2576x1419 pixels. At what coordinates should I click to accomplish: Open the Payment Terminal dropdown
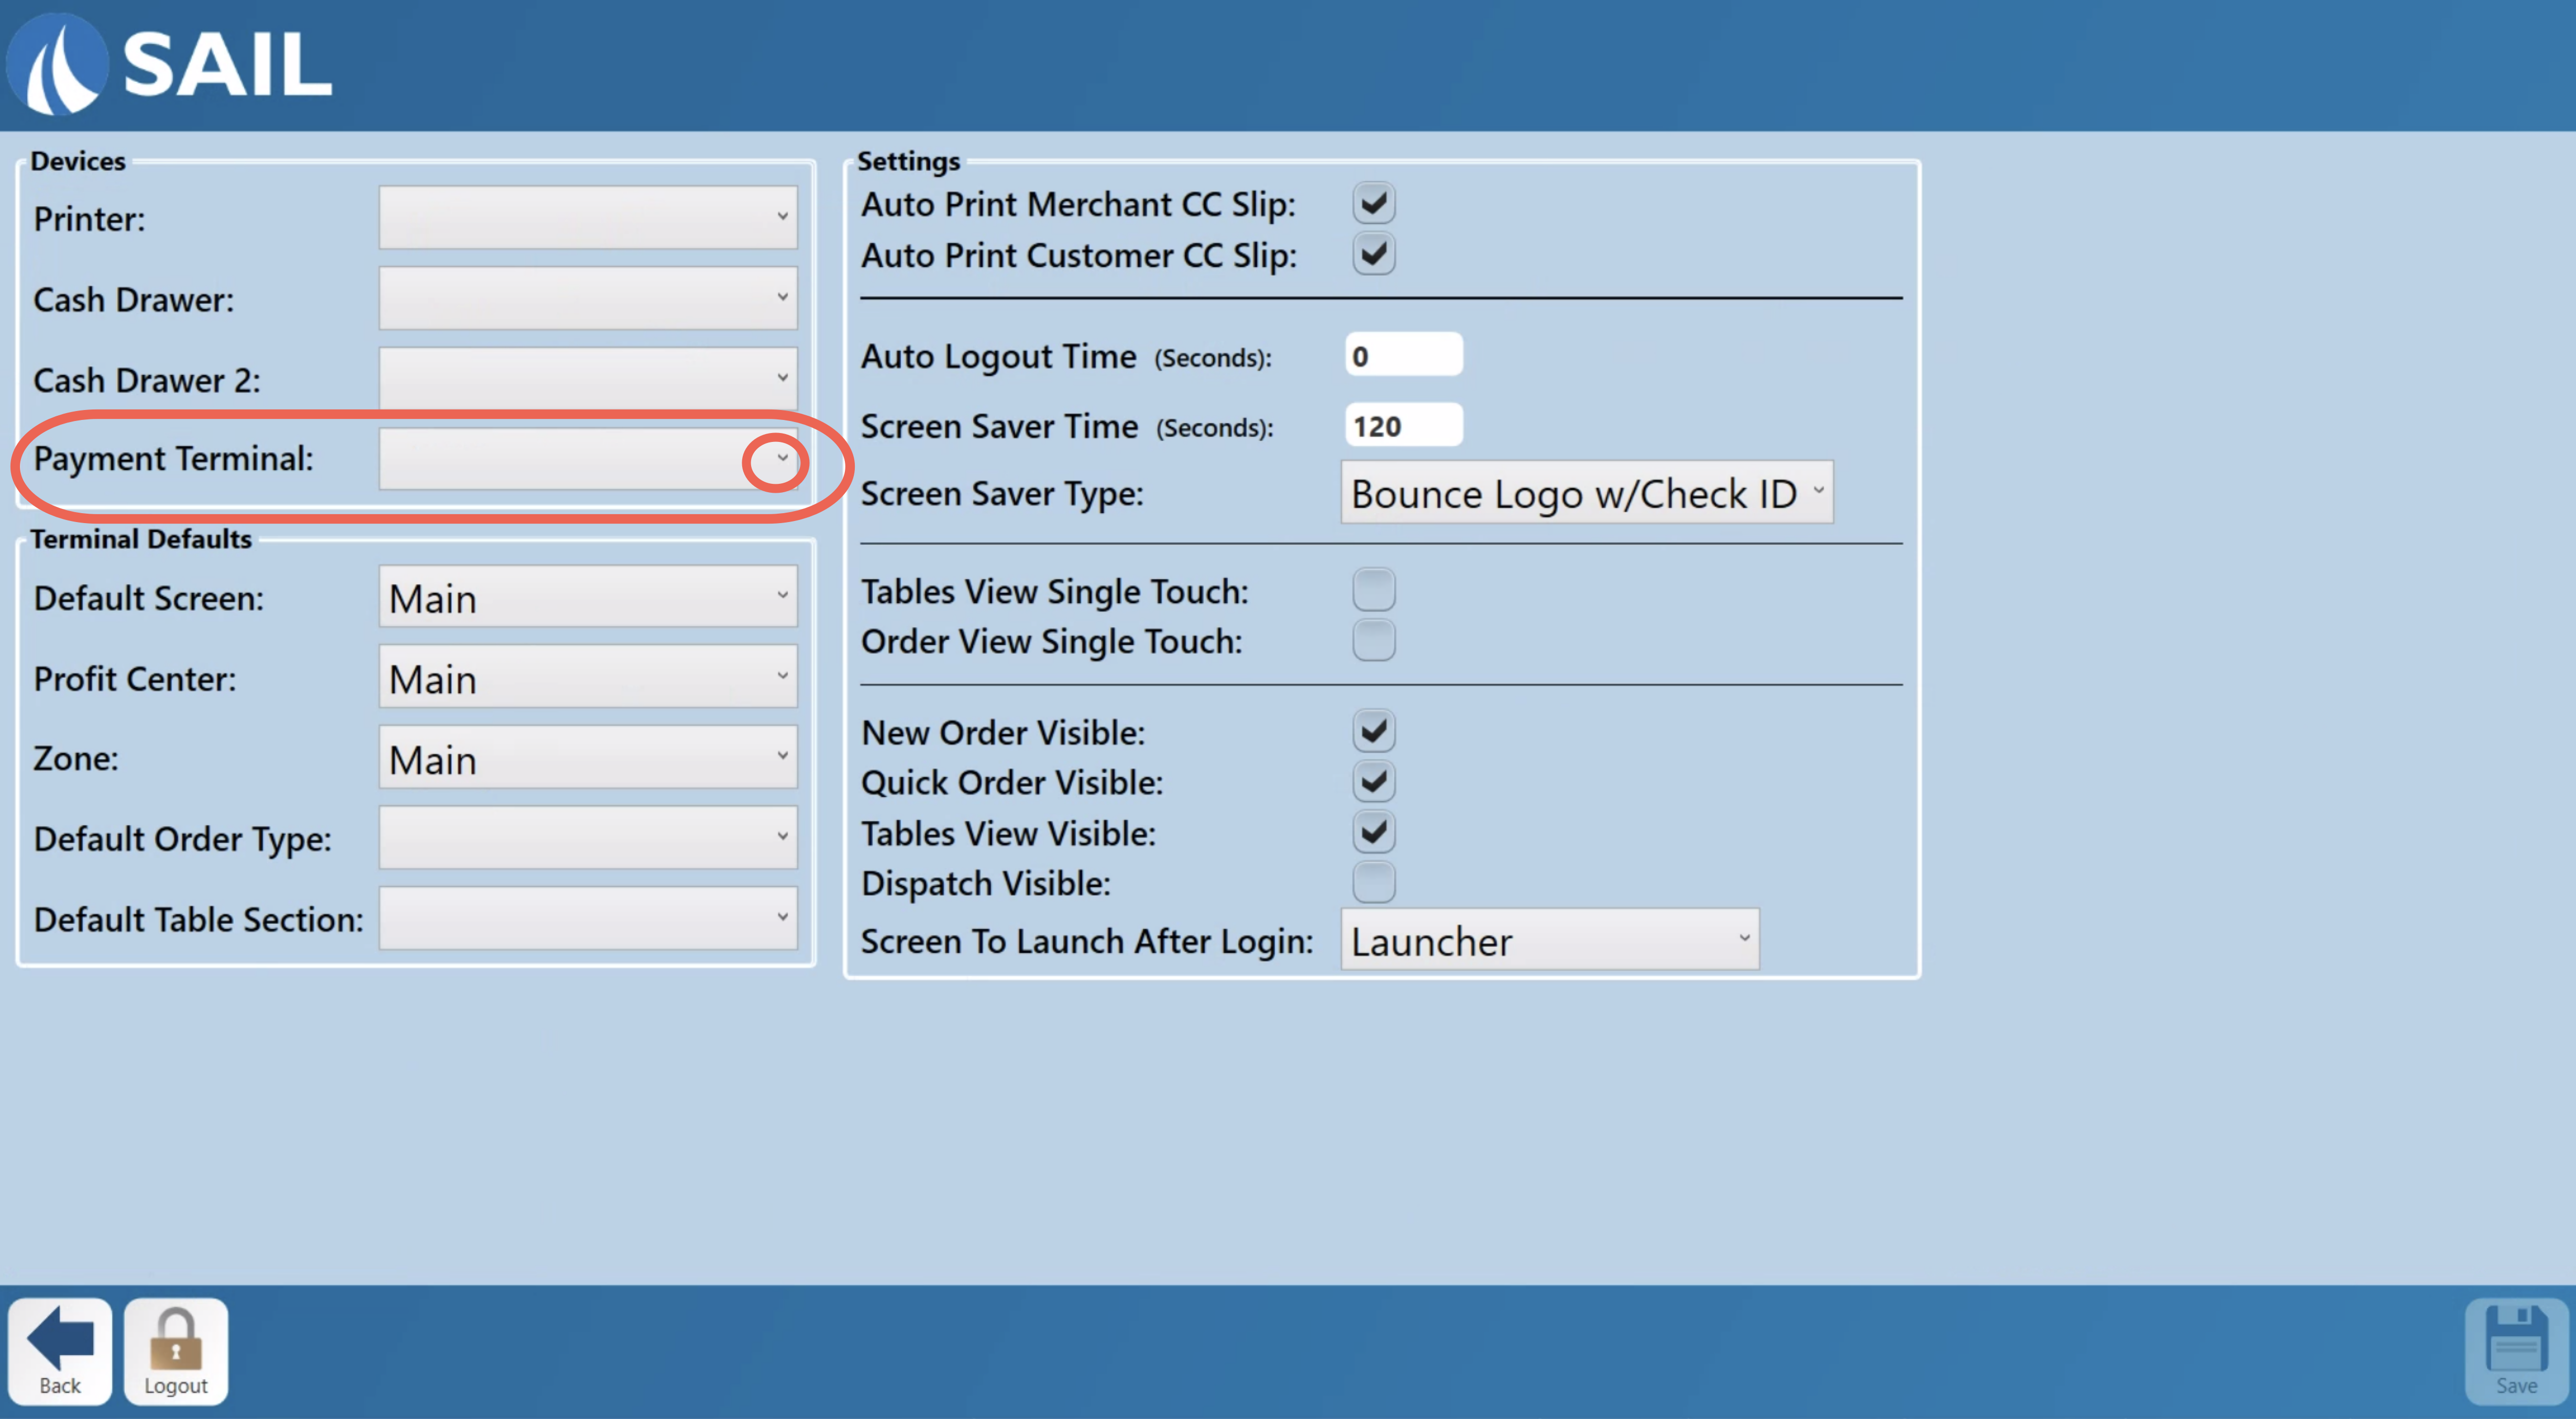click(x=588, y=459)
